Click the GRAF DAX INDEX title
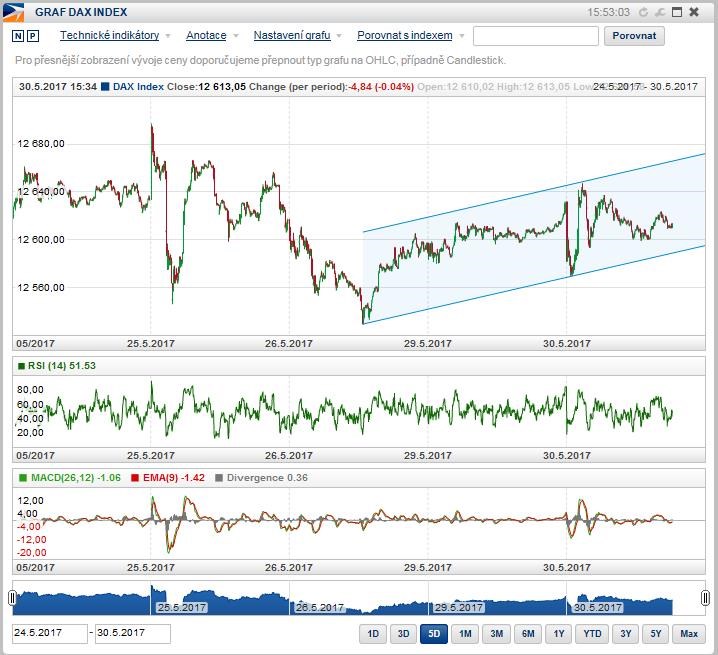The image size is (718, 655). click(81, 12)
